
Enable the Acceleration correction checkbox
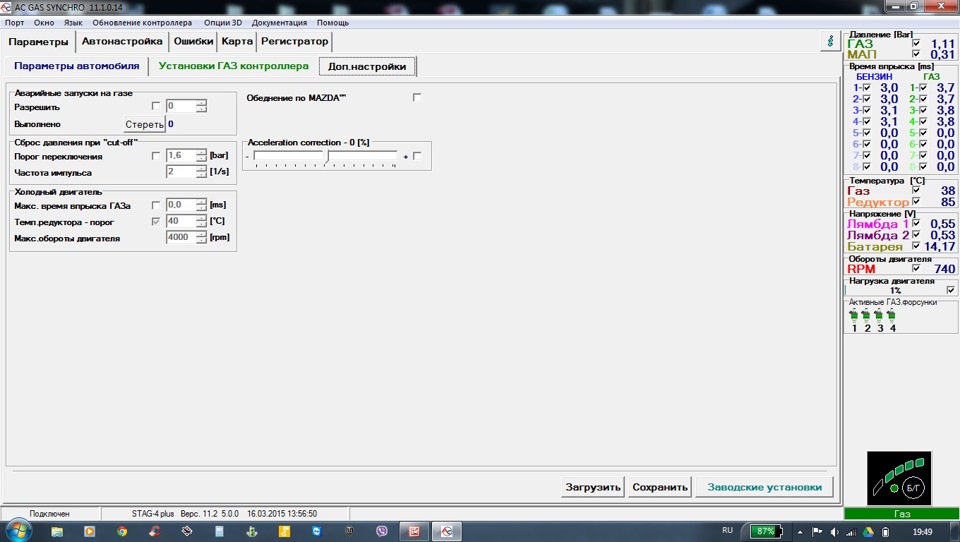point(417,156)
